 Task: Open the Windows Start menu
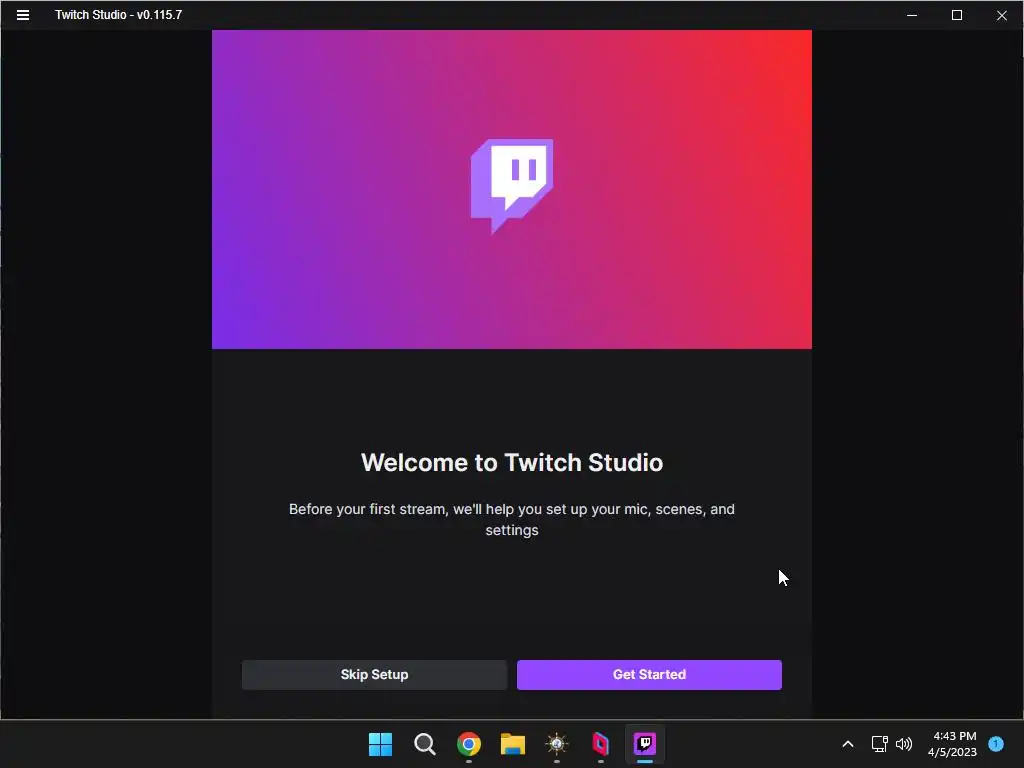tap(380, 744)
